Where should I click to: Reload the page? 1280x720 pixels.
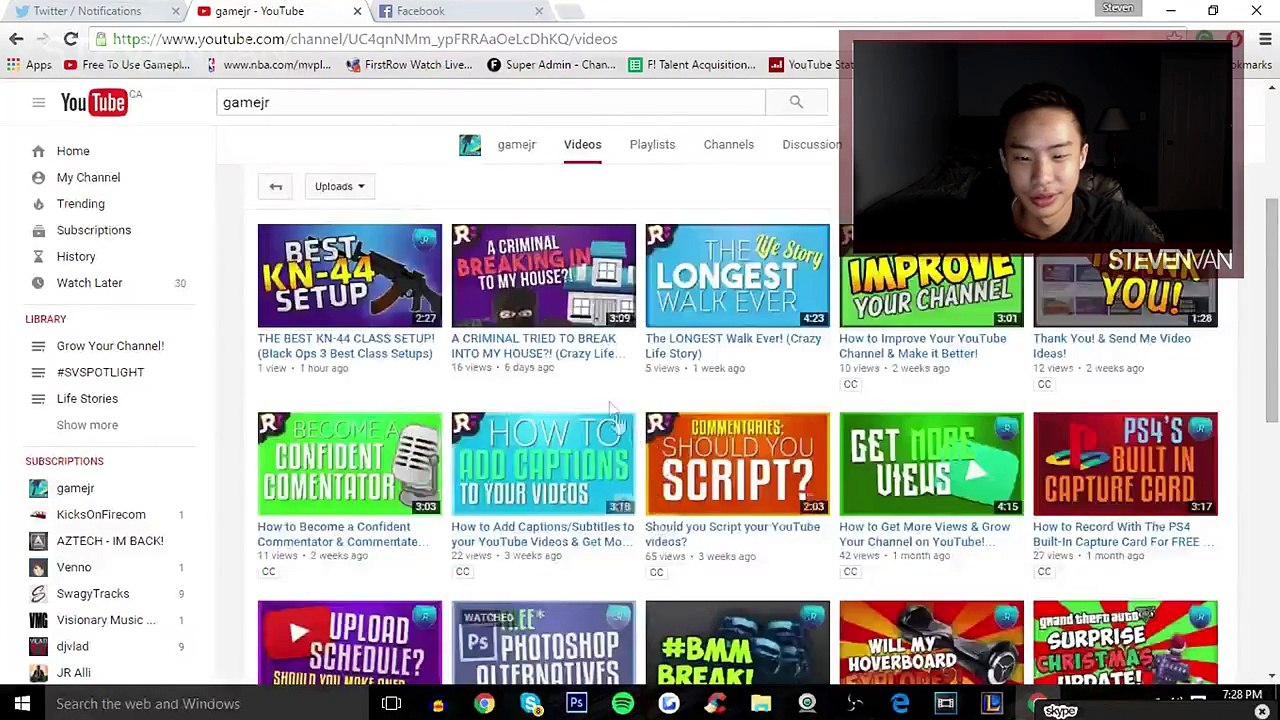click(70, 39)
